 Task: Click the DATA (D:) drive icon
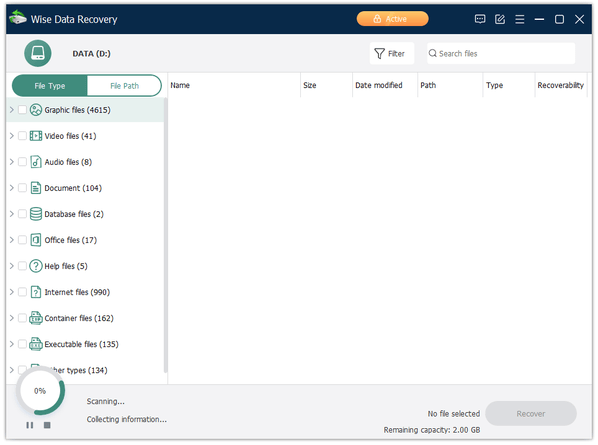pos(38,53)
